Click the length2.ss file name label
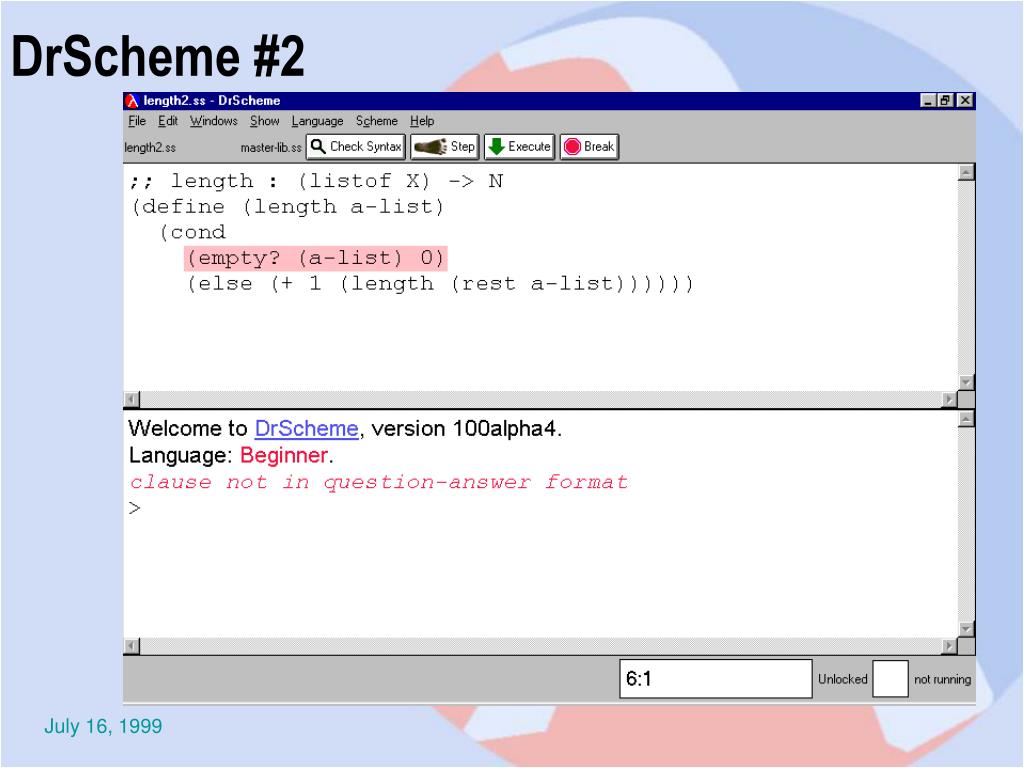Viewport: 1024px width, 768px height. [150, 148]
